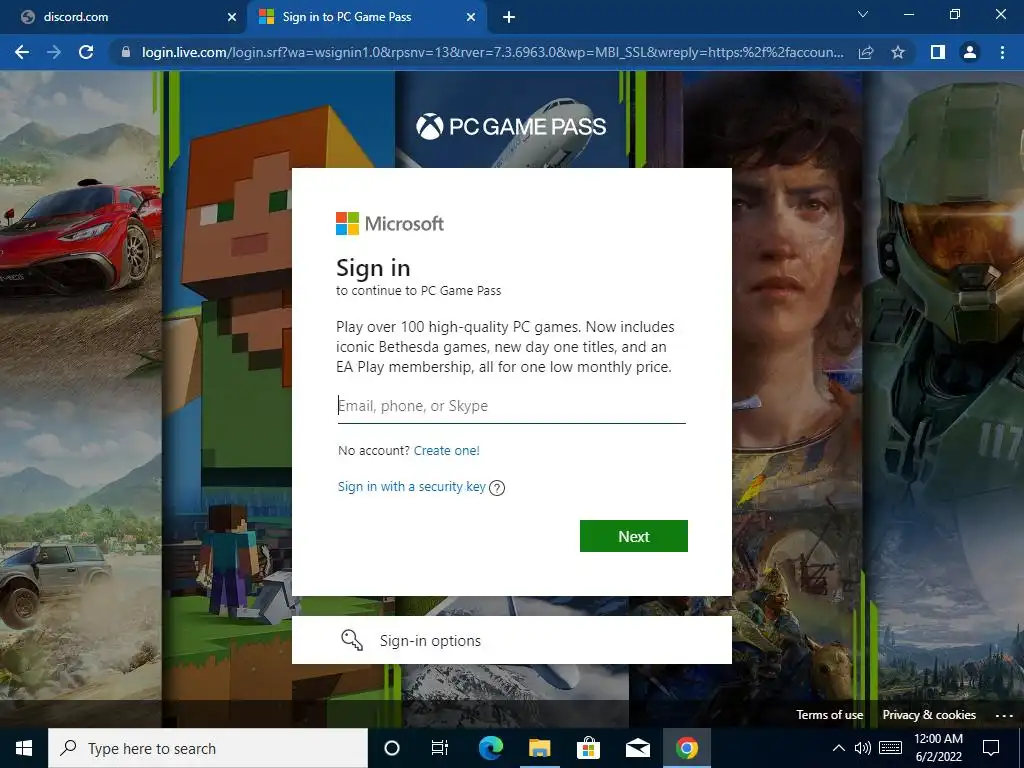Open Sign-in options
Screen dimensions: 1024x768
(511, 640)
